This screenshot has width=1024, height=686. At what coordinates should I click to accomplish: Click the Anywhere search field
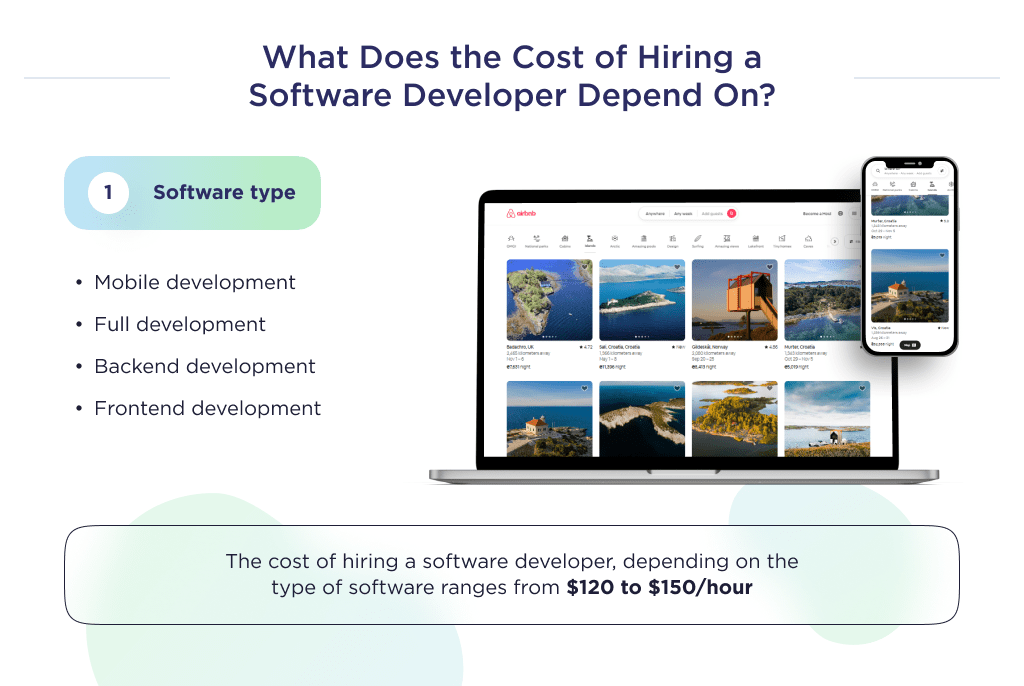pos(656,212)
